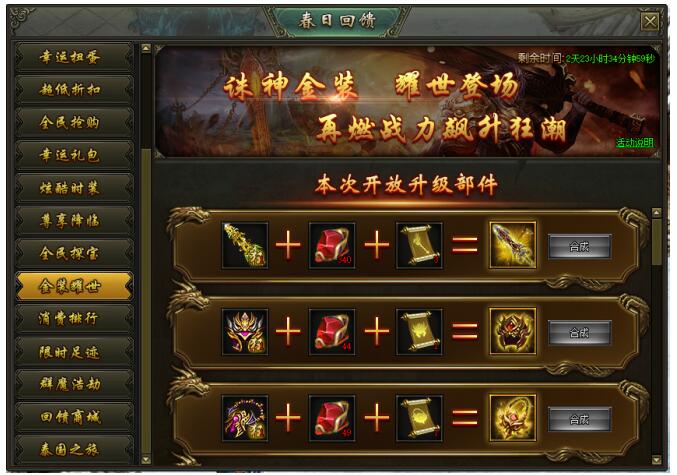Click the recipe list scroll up arrow
Image resolution: width=677 pixels, height=475 pixels.
pyautogui.click(x=656, y=212)
